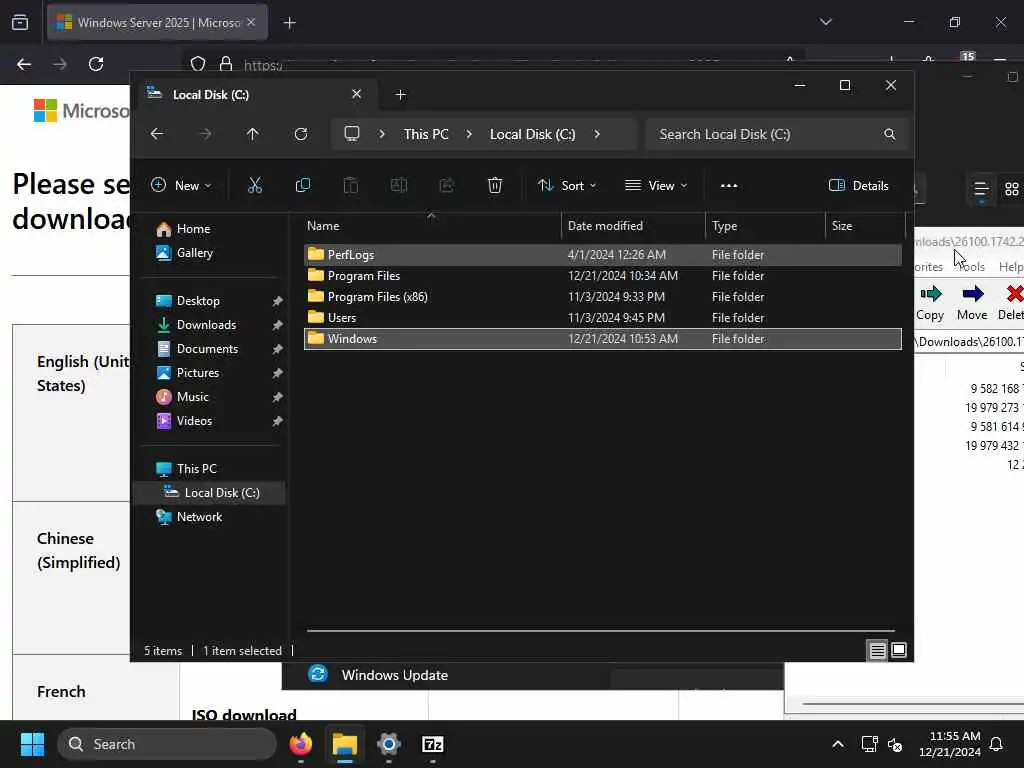Select Home in the navigation pane
The width and height of the screenshot is (1024, 768).
pos(193,229)
